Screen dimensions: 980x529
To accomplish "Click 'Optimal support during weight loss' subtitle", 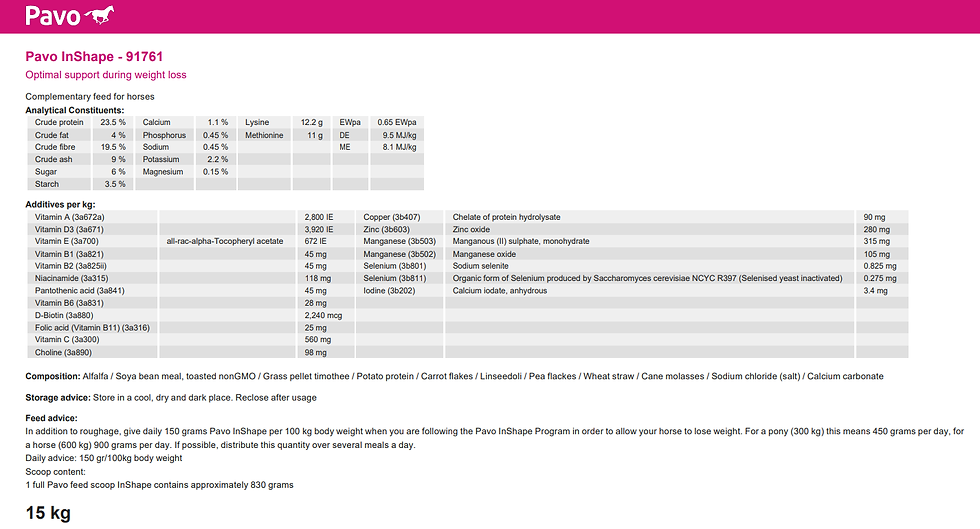I will pyautogui.click(x=106, y=74).
